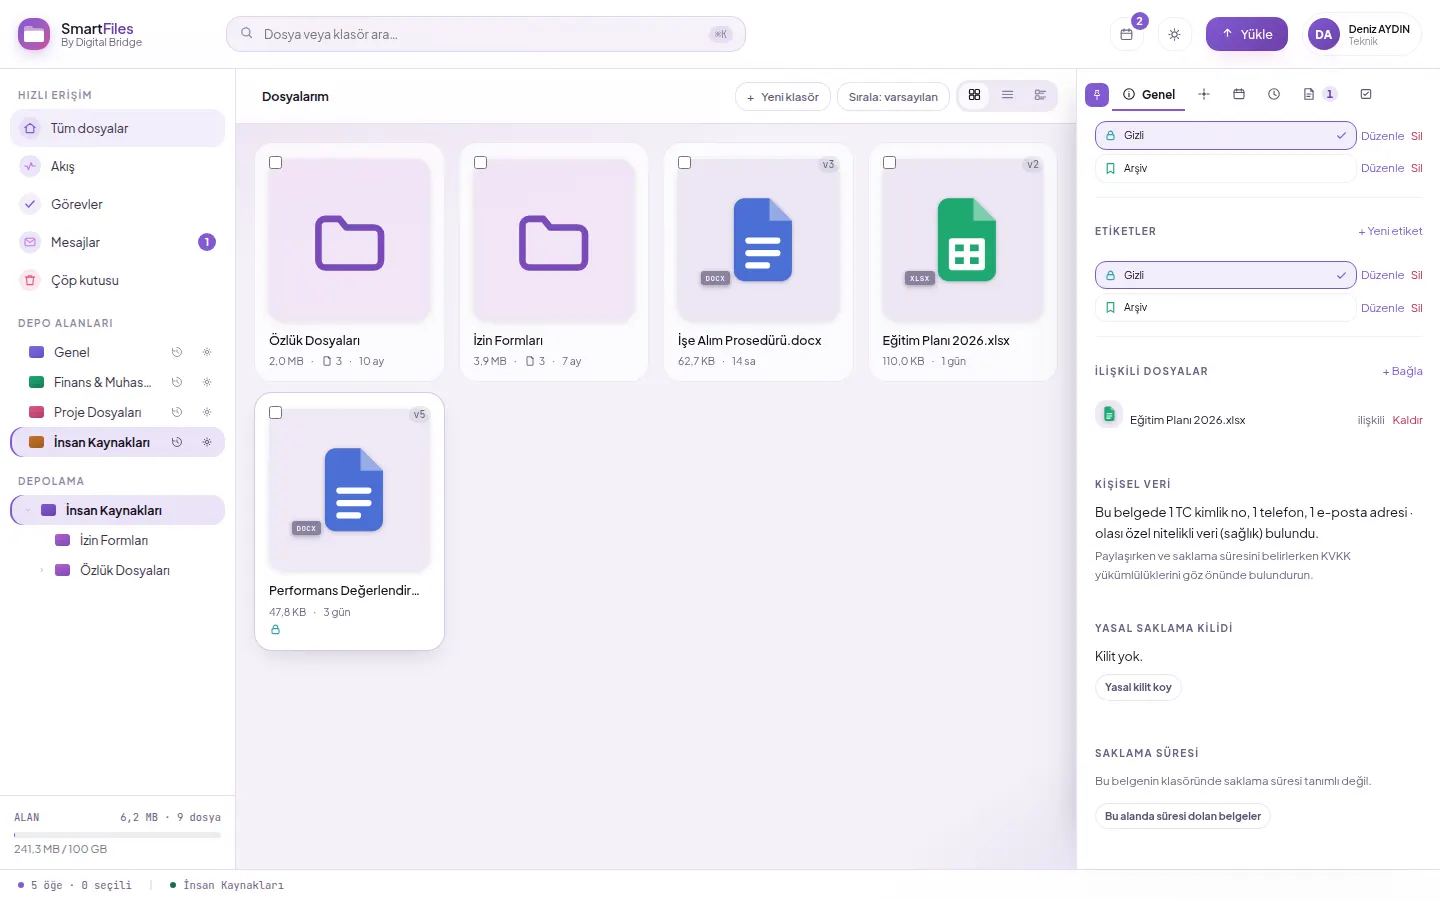
Task: Collapse İnsan Kaynakları chevron under DEPOLAMA
Action: [x=27, y=510]
